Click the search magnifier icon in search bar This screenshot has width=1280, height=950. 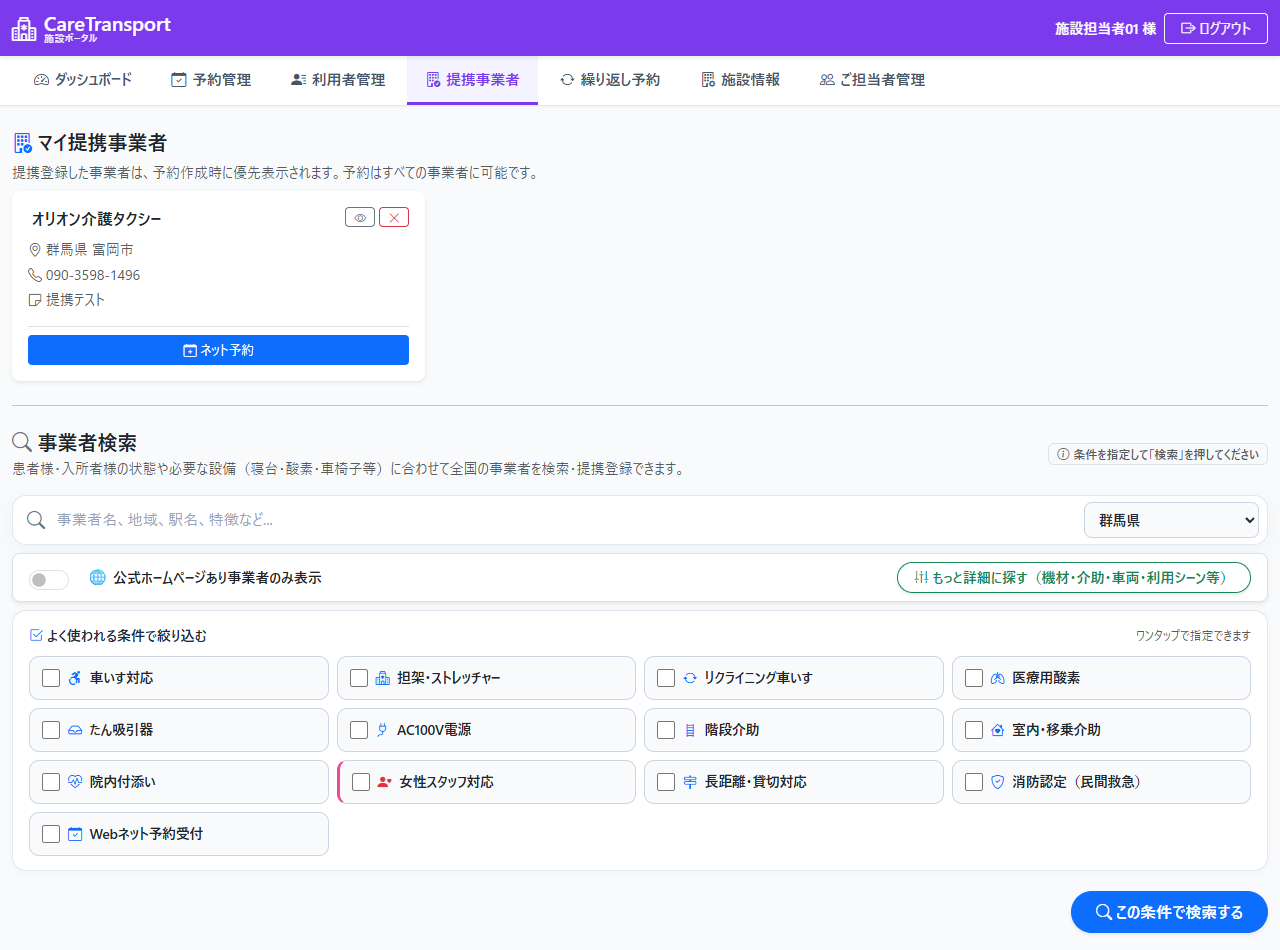36,520
